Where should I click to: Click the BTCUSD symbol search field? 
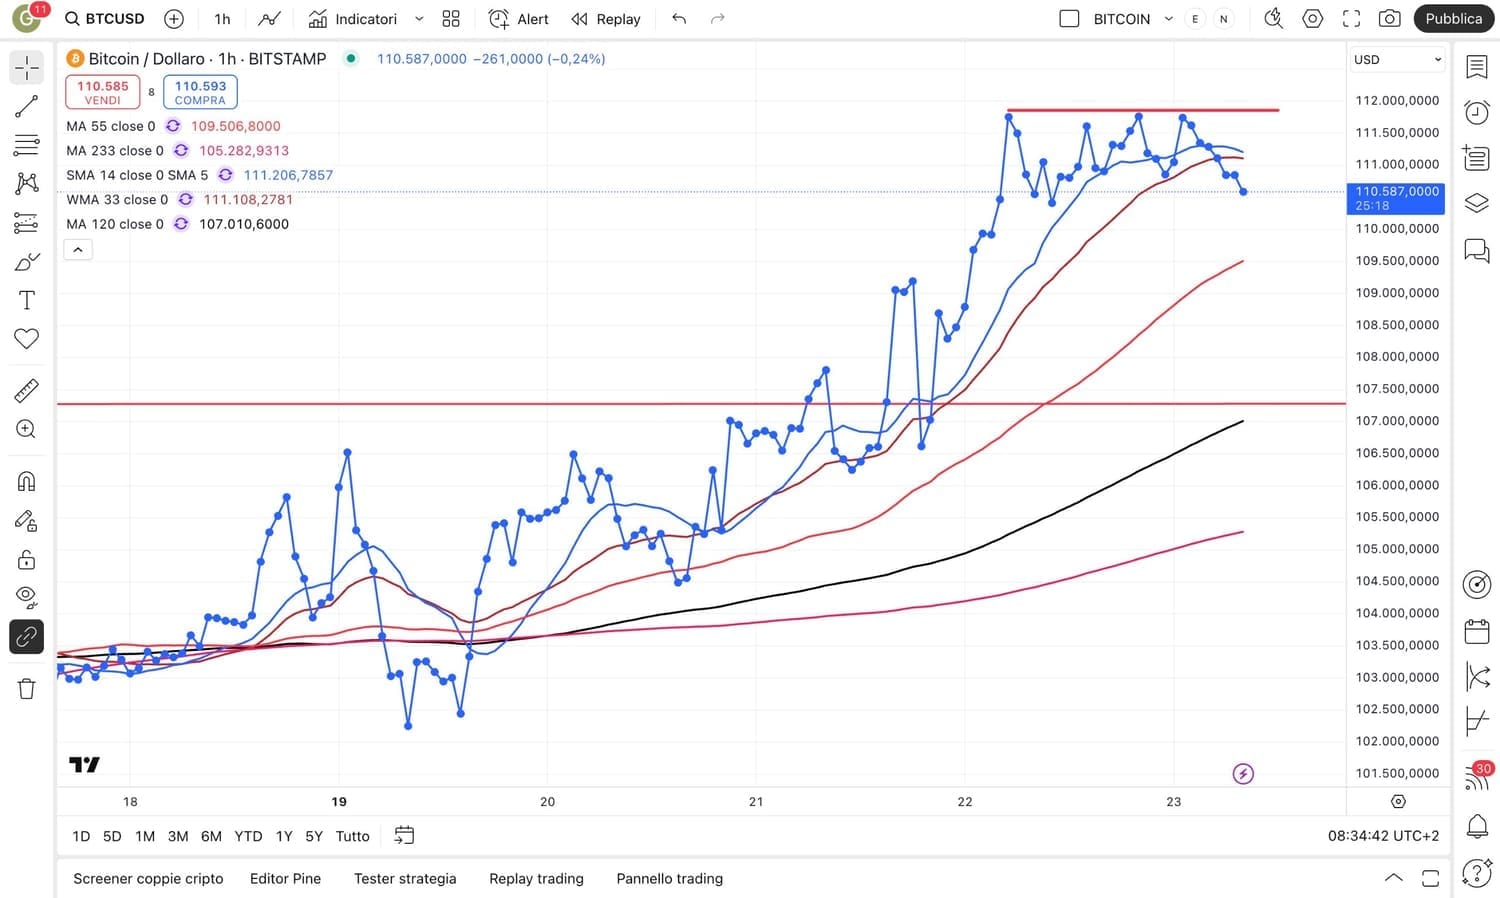pyautogui.click(x=105, y=19)
